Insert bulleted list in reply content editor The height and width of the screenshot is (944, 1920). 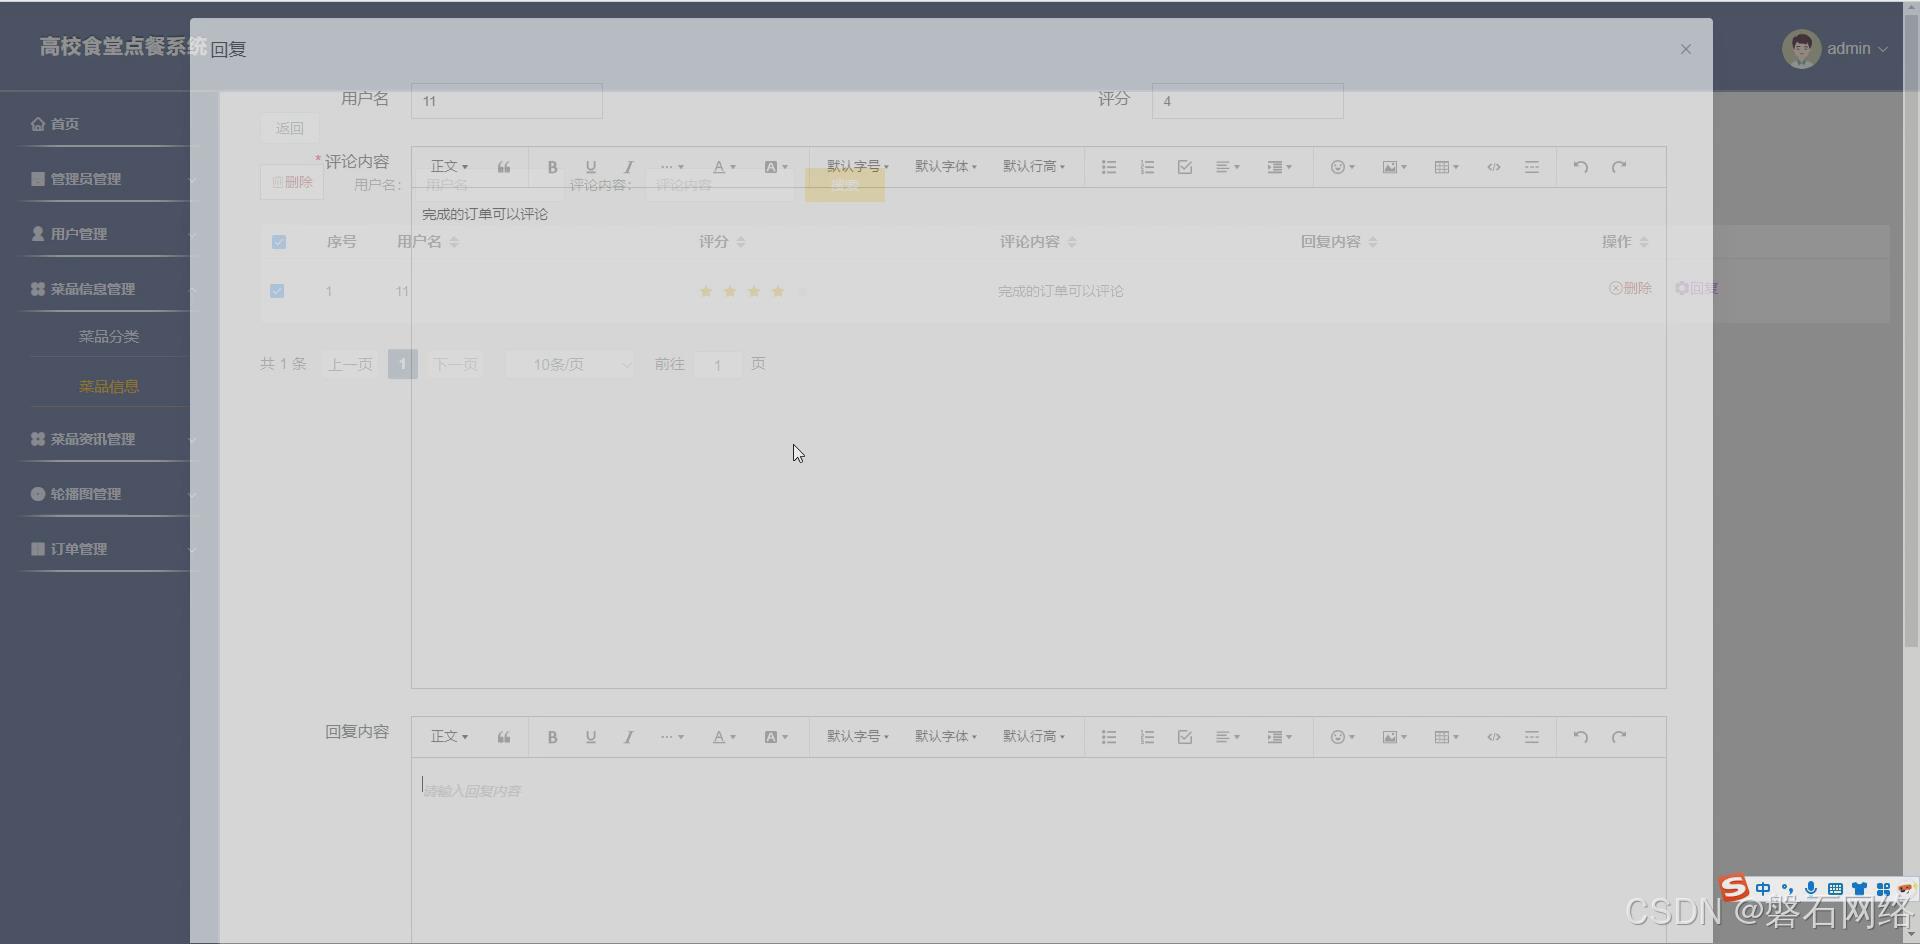1108,737
